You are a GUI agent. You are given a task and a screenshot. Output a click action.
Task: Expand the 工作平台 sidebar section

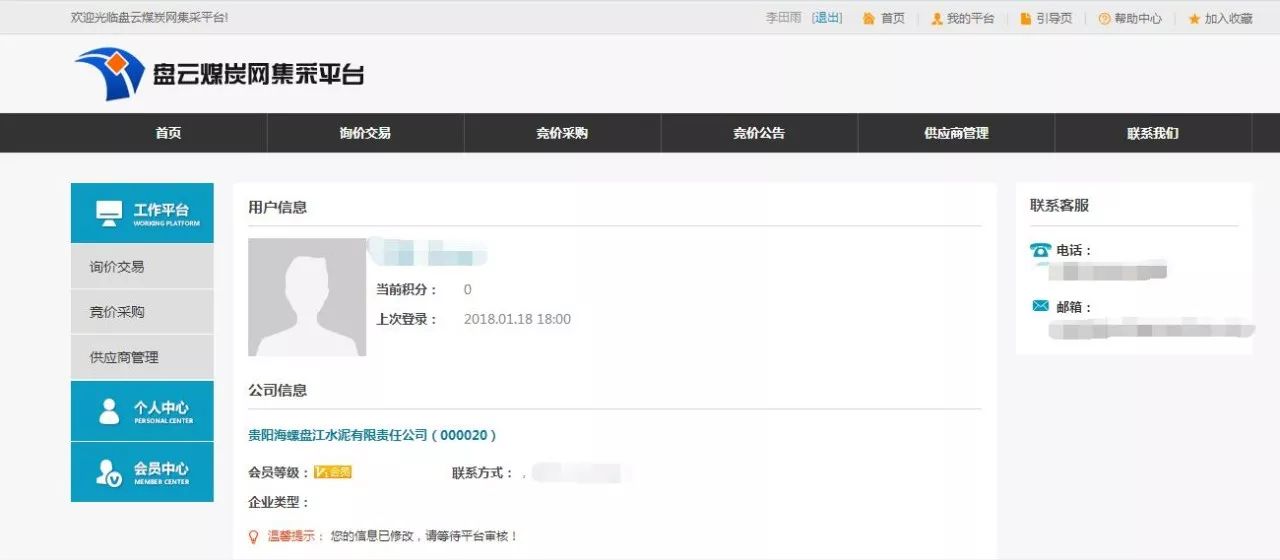pos(142,212)
